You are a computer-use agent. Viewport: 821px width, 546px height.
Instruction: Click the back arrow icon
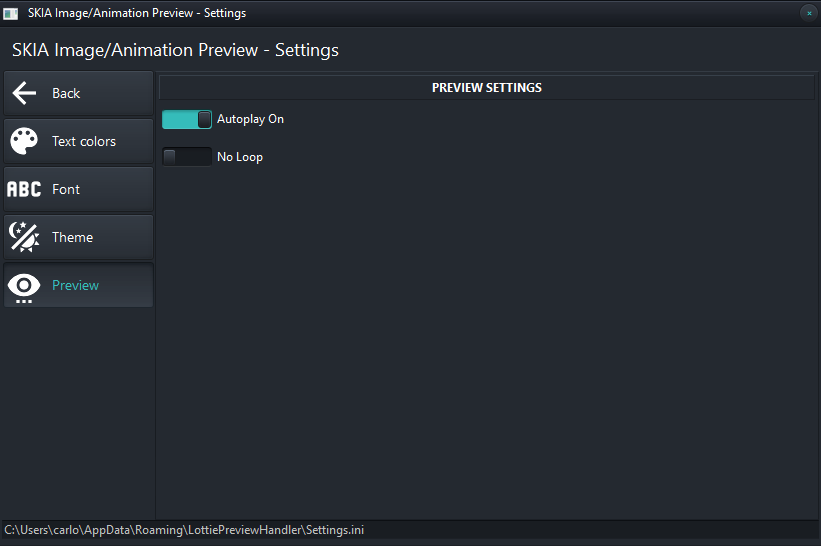click(24, 93)
